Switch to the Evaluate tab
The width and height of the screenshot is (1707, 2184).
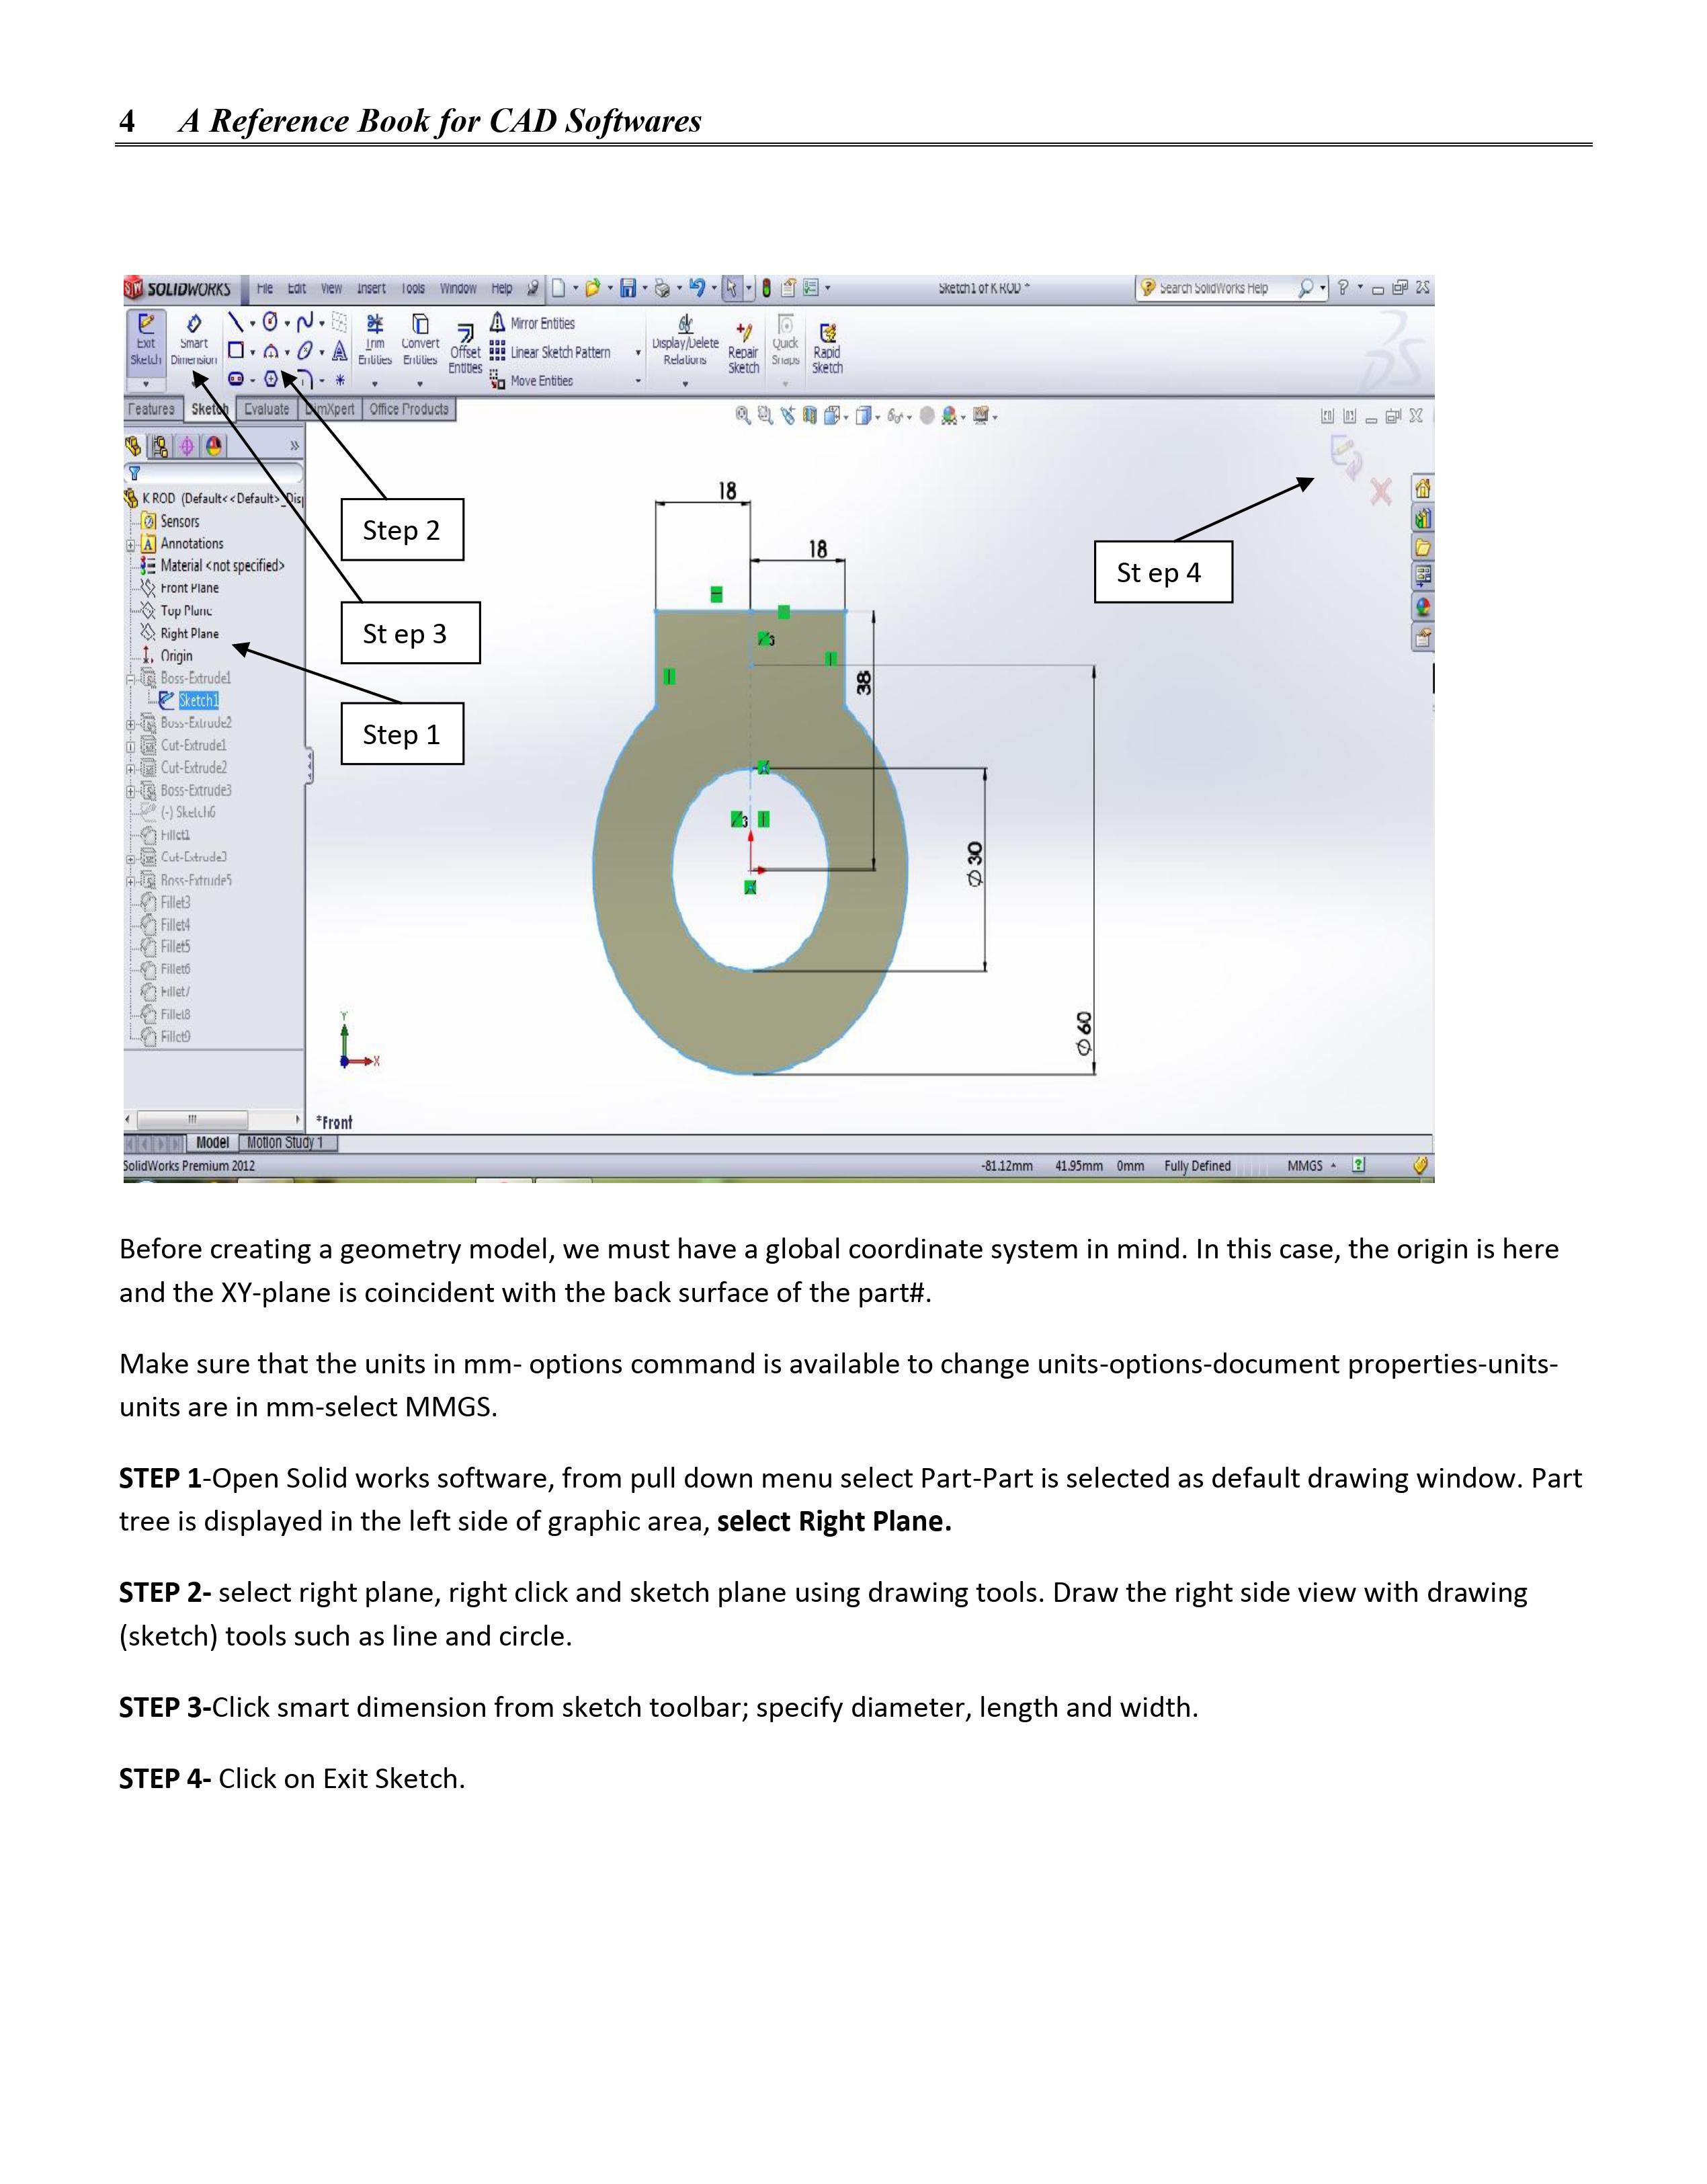[x=266, y=410]
